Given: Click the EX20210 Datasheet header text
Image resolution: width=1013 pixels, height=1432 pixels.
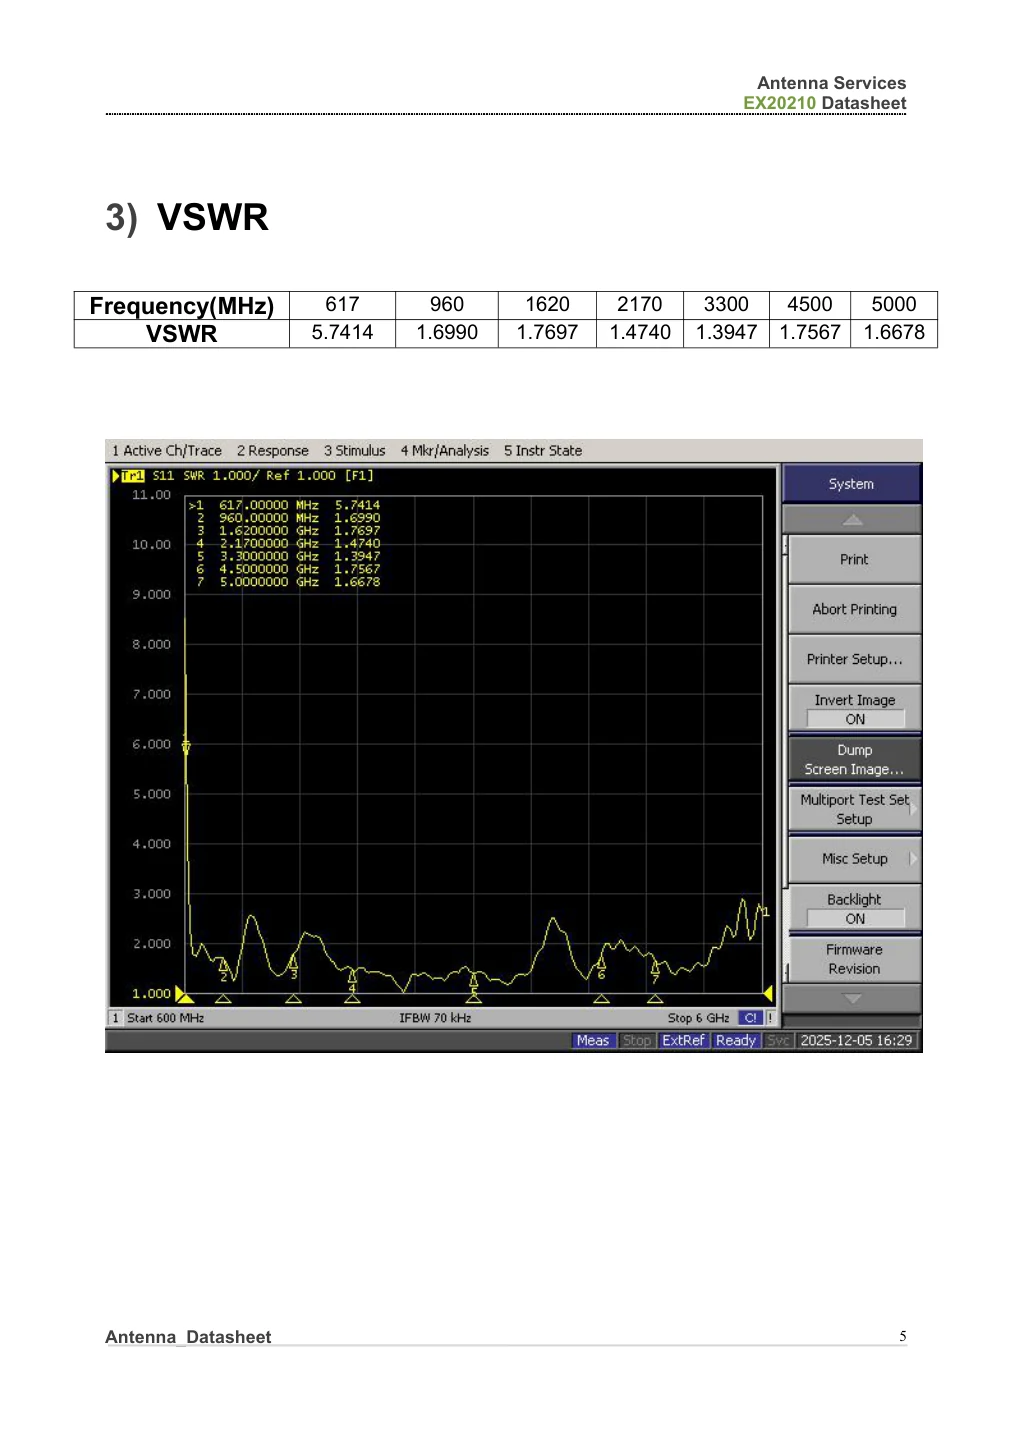Looking at the screenshot, I should click(x=825, y=103).
